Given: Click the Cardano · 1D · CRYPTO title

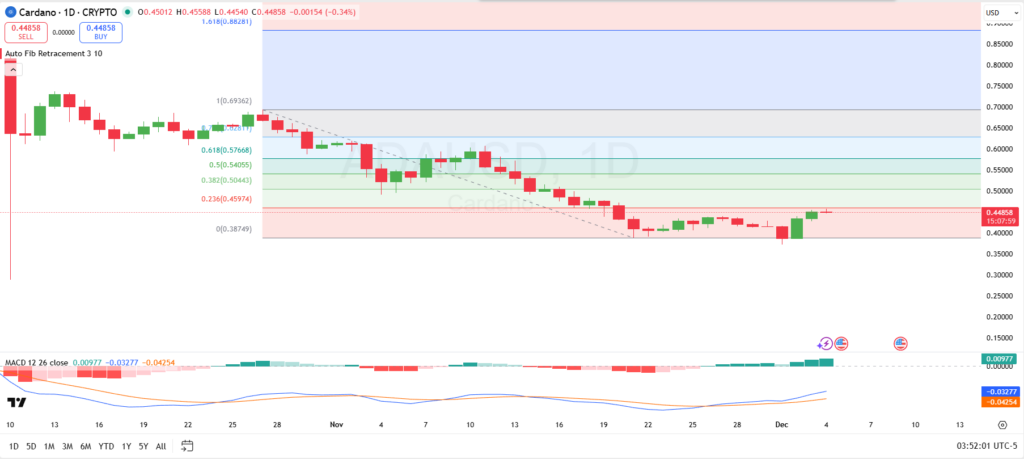Looking at the screenshot, I should 67,12.
